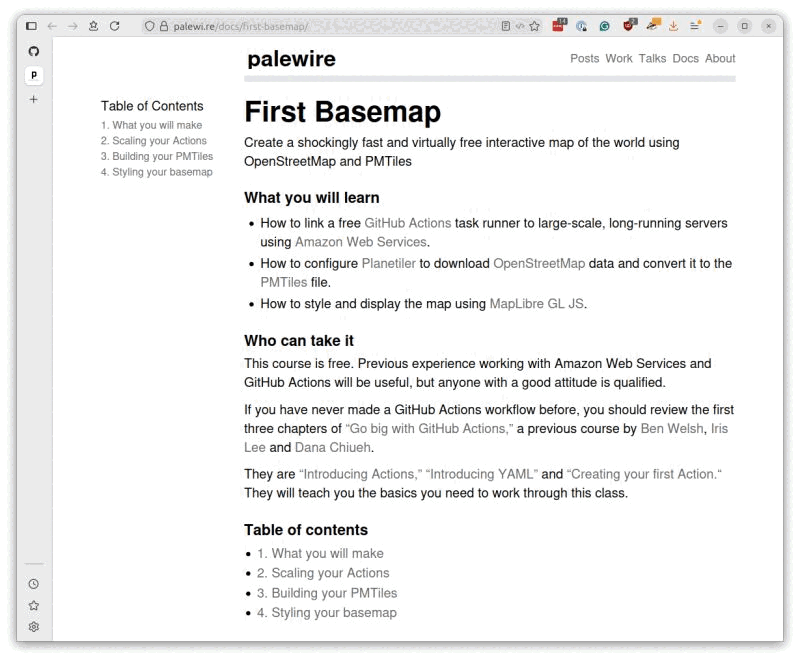This screenshot has width=800, height=660.
Task: Click the palewire site logo
Action: click(x=291, y=59)
